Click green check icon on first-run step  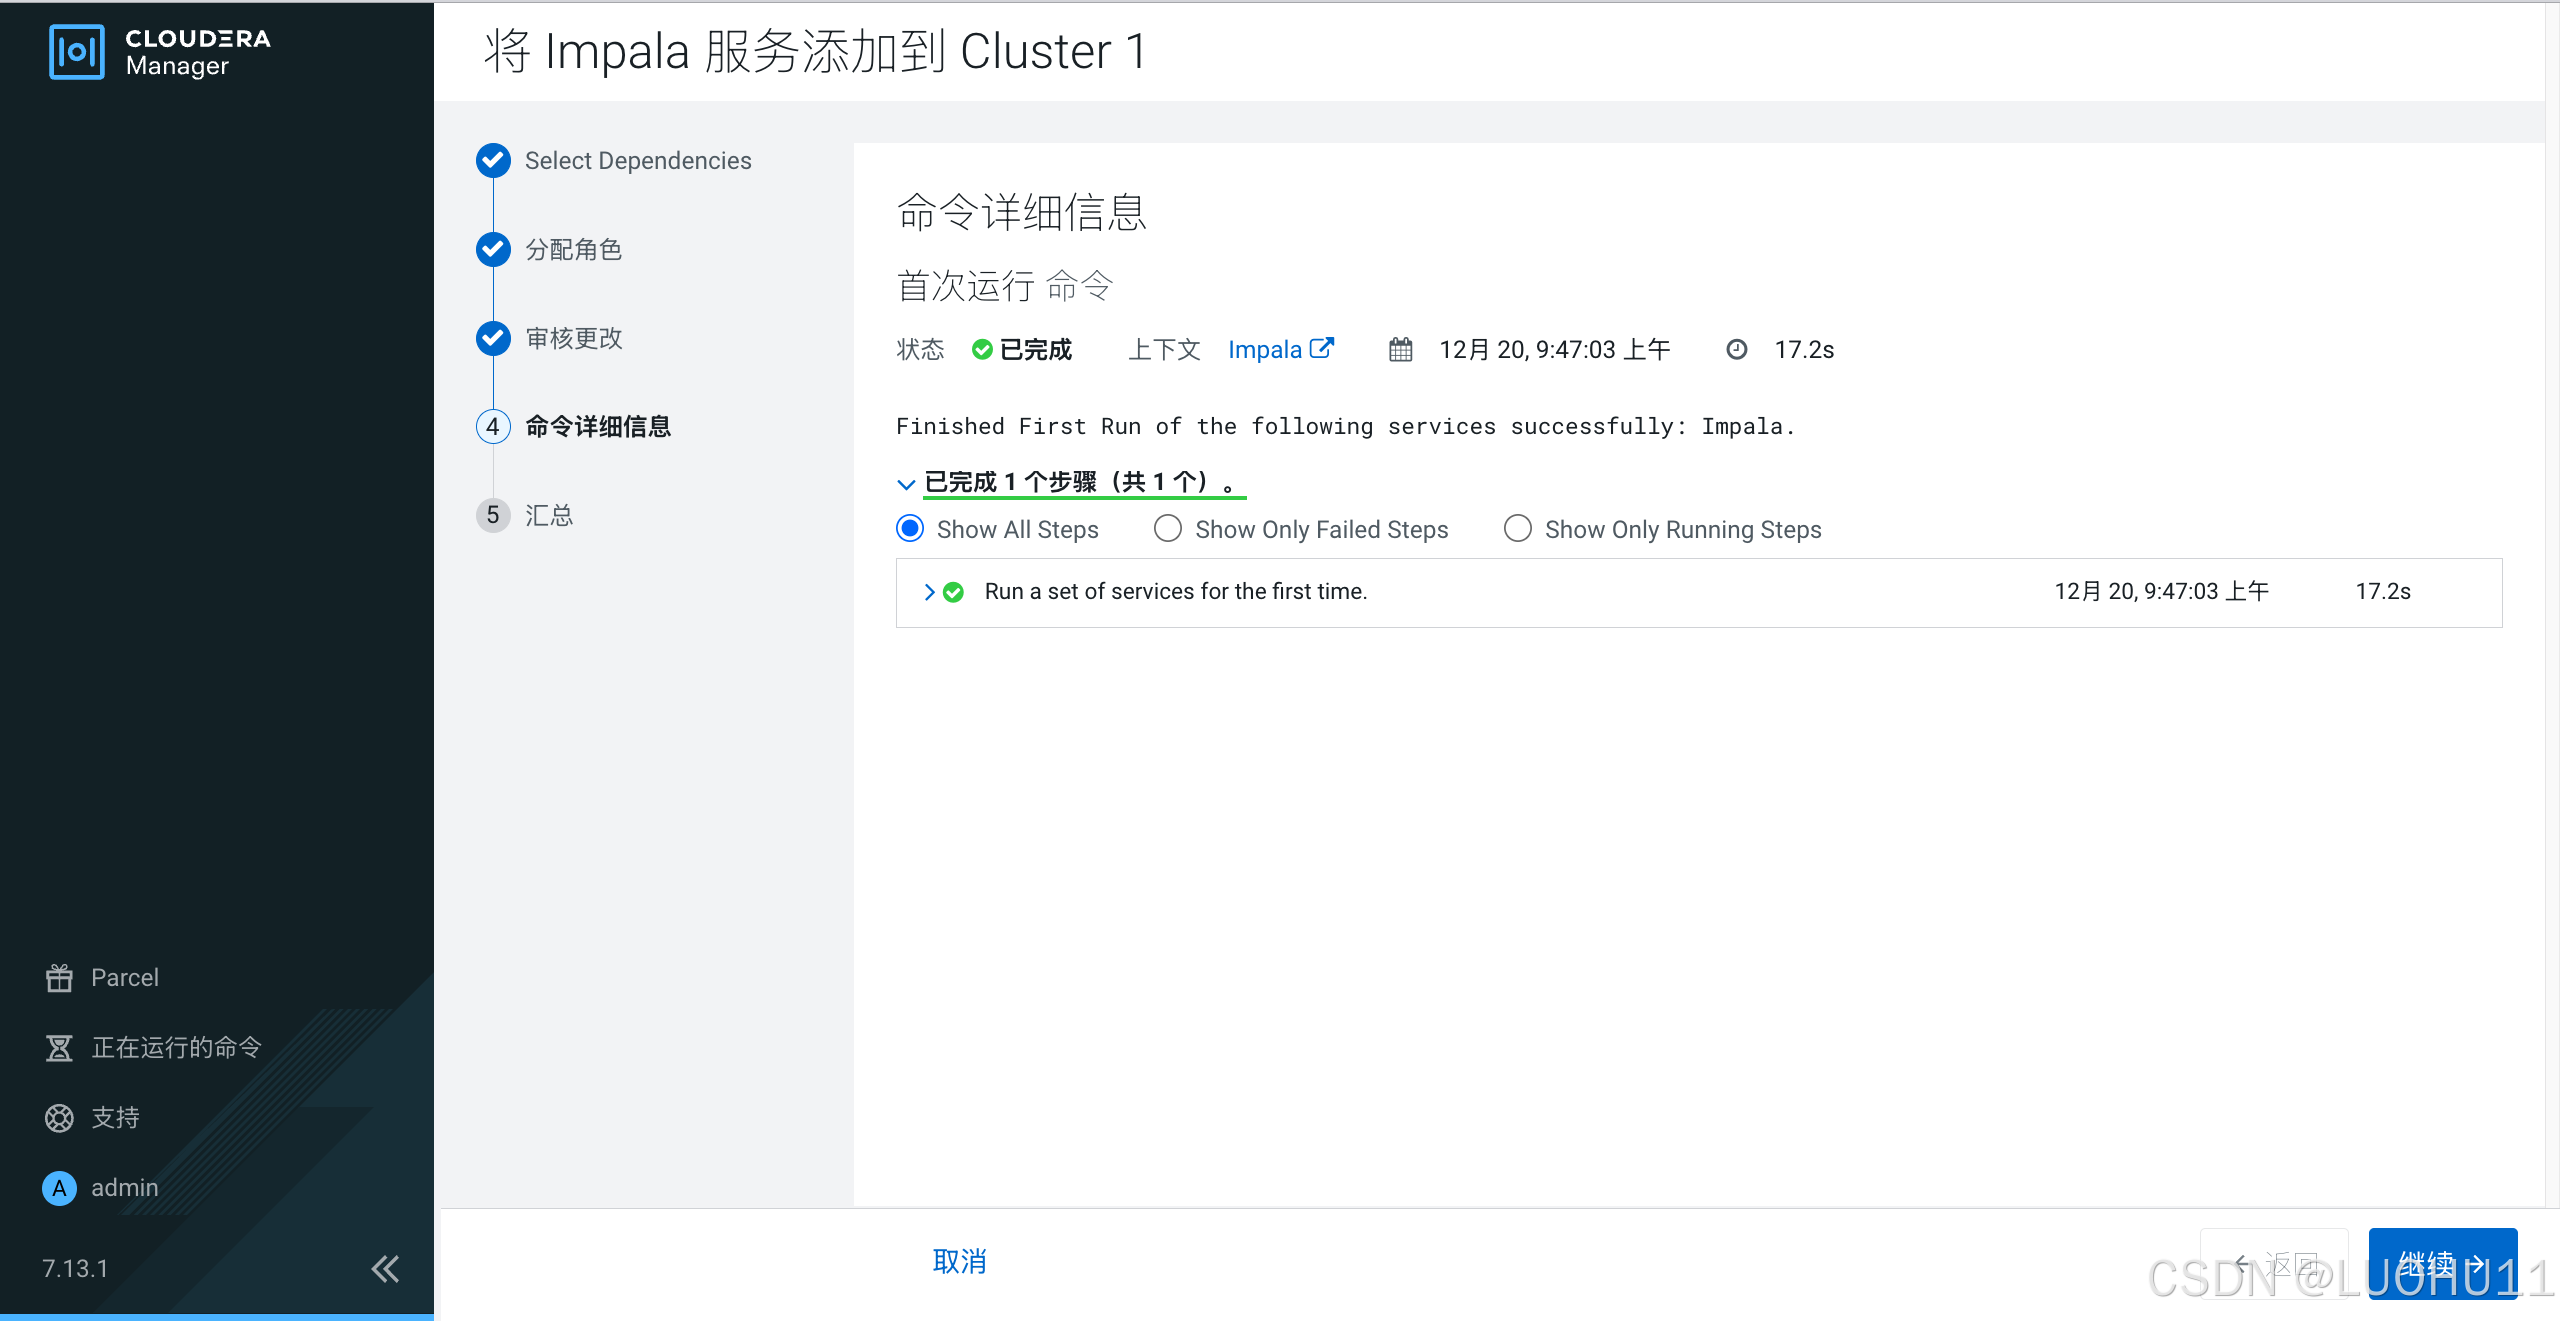(x=954, y=592)
